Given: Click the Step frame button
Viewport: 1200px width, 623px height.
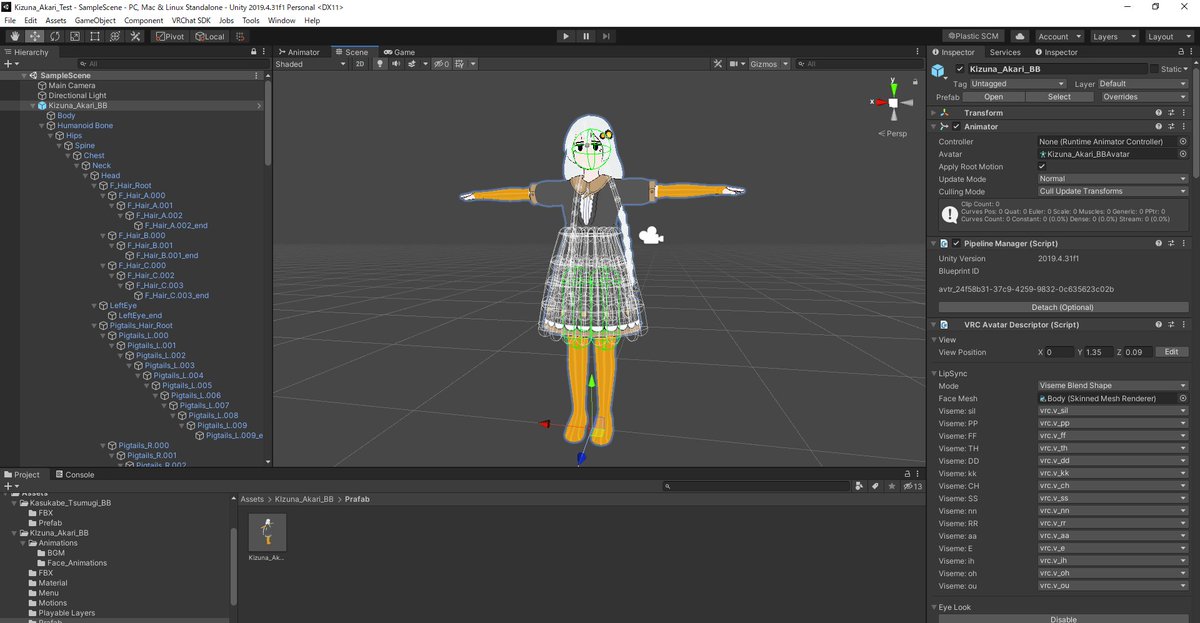Looking at the screenshot, I should (x=607, y=36).
